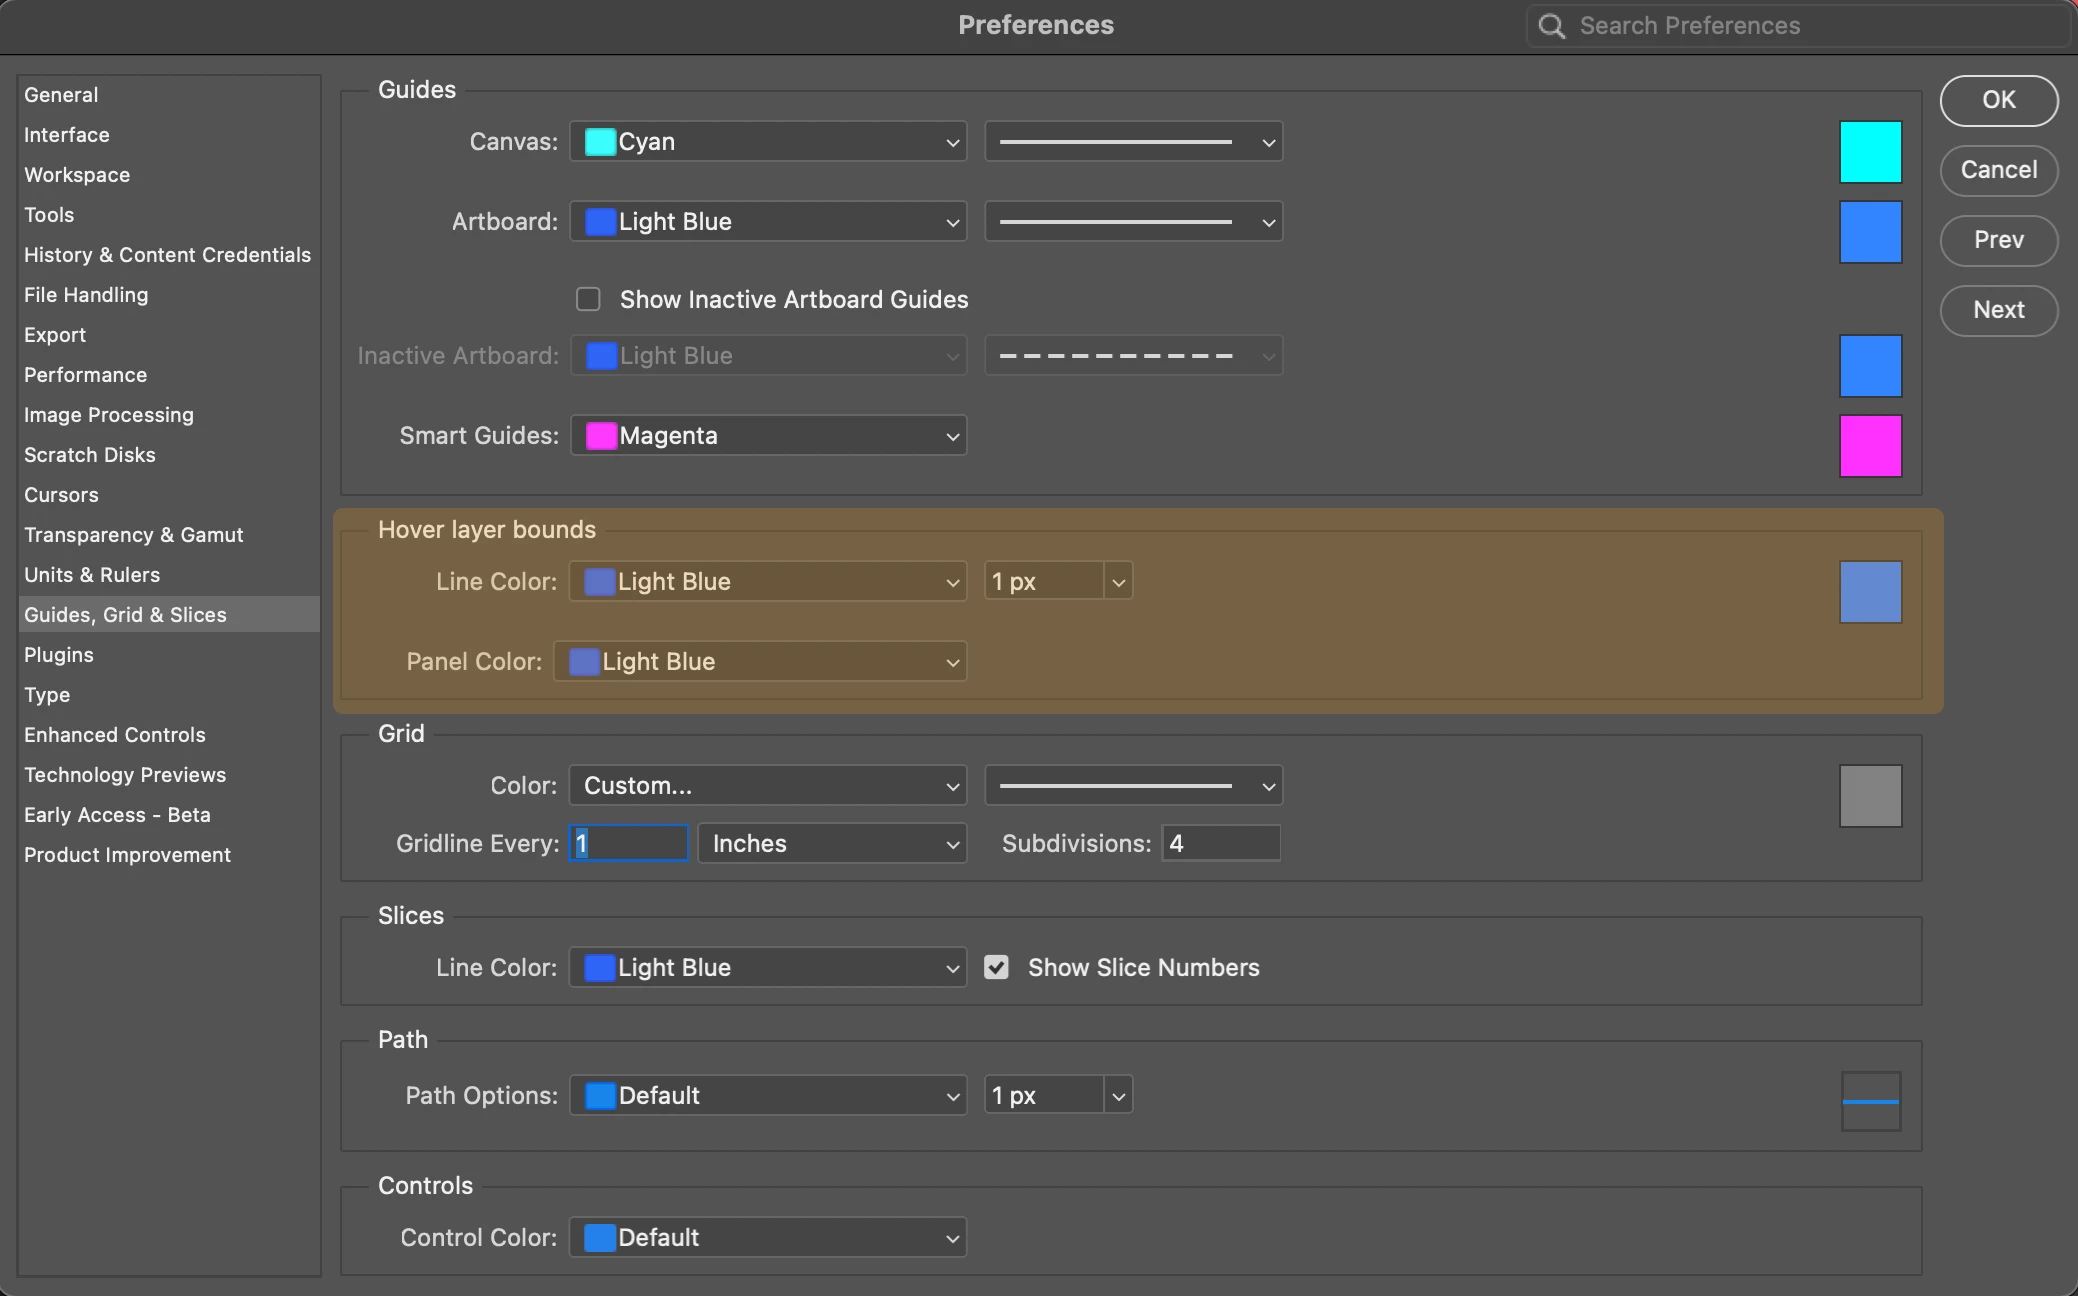The image size is (2078, 1296).
Task: Click the Subdivisions input field
Action: tap(1220, 844)
